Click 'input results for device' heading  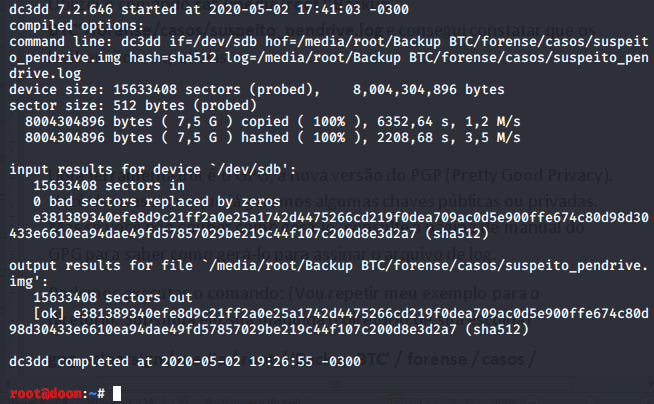click(112, 170)
